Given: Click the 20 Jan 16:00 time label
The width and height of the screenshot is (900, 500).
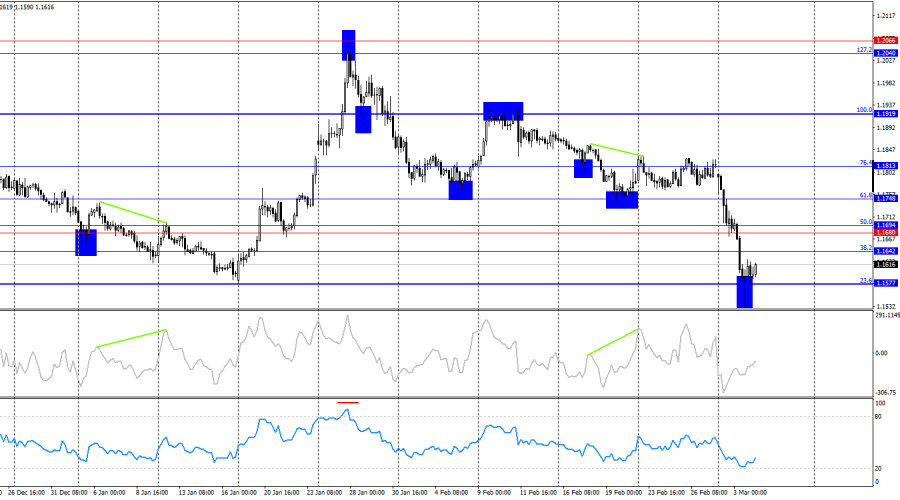Looking at the screenshot, I should (281, 493).
